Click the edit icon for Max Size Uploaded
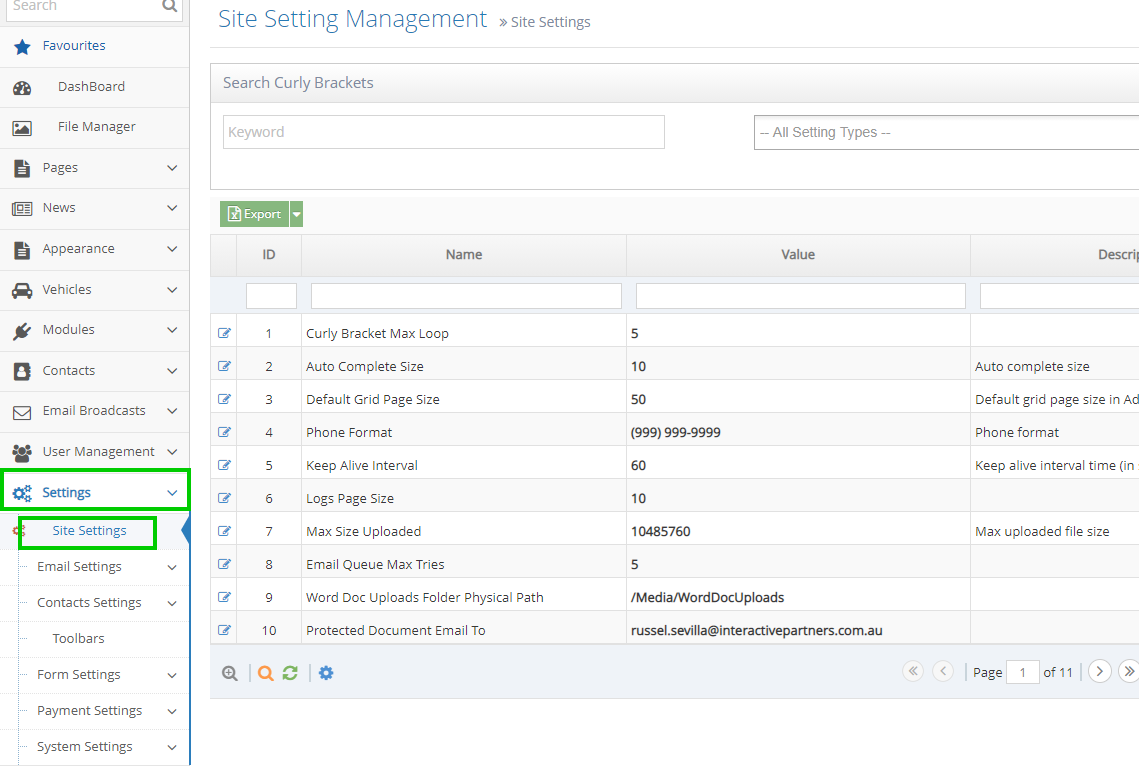The width and height of the screenshot is (1139, 766). 224,531
